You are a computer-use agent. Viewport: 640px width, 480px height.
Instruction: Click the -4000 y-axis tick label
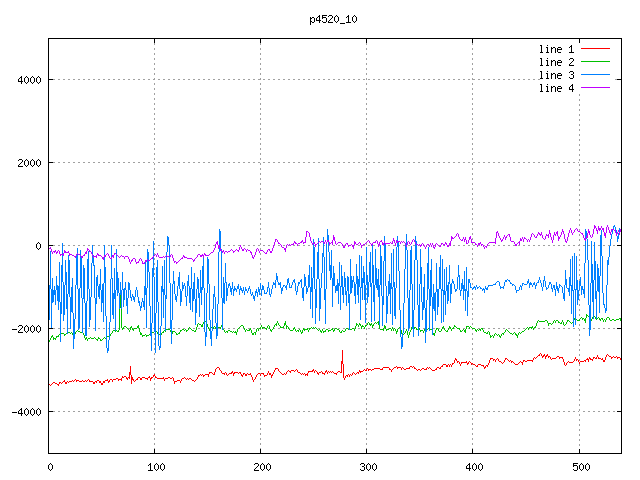click(x=24, y=412)
